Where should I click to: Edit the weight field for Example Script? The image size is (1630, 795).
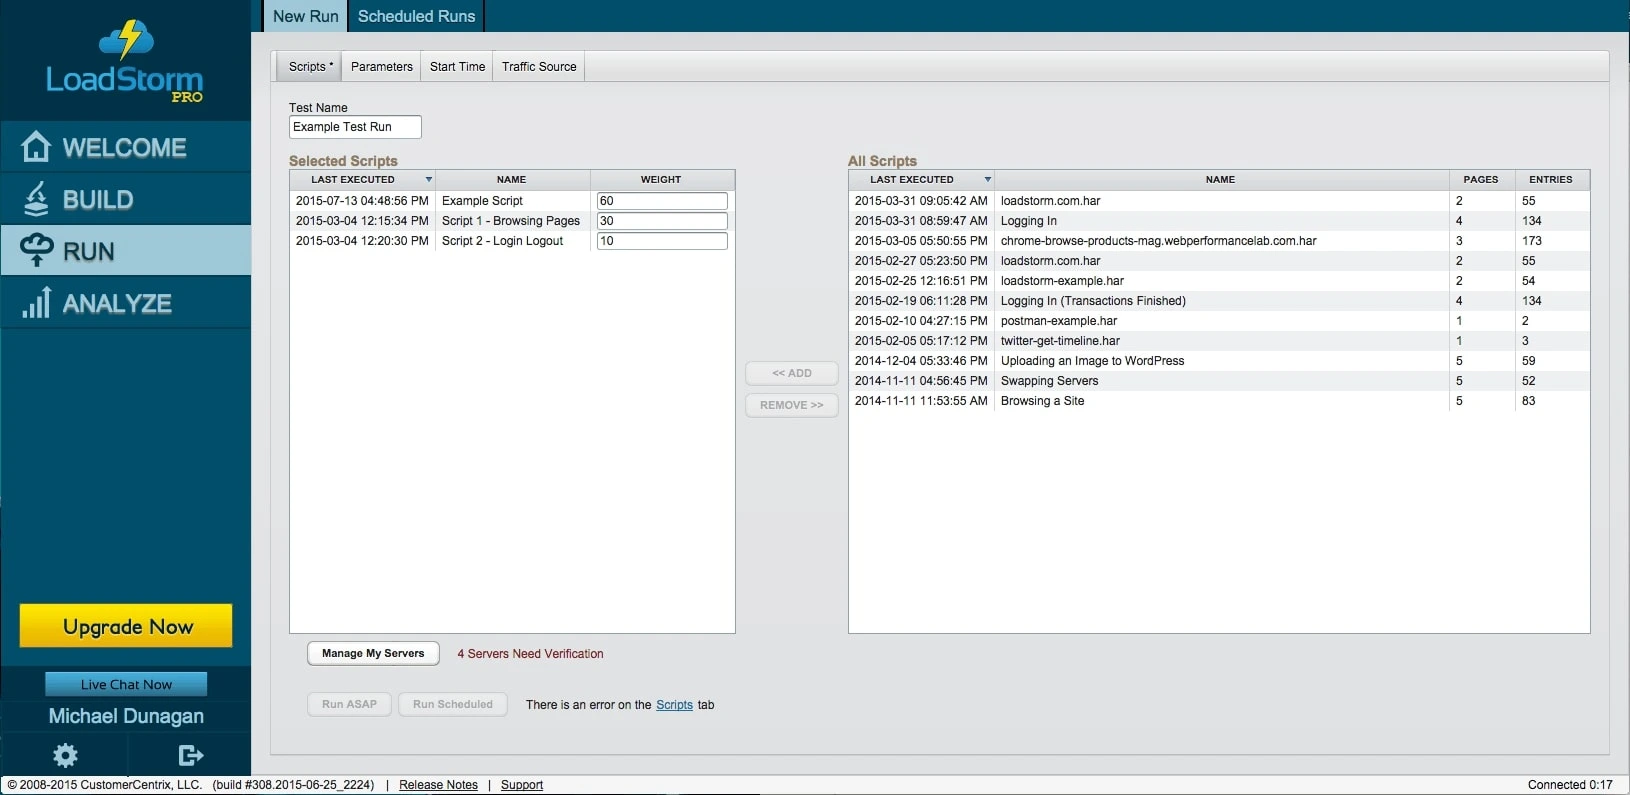[661, 201]
